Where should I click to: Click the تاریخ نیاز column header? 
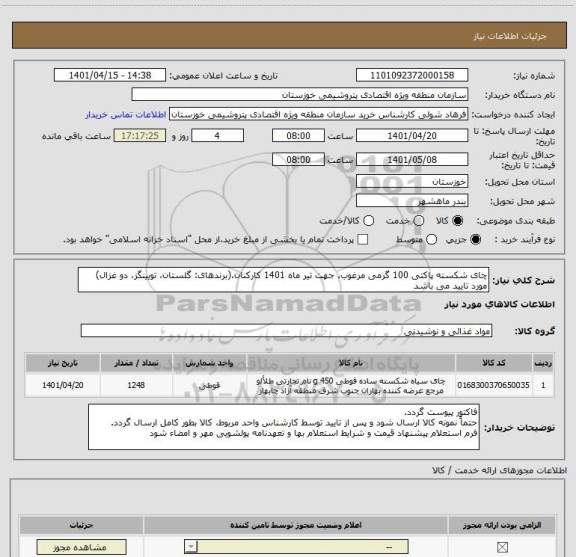click(x=62, y=363)
